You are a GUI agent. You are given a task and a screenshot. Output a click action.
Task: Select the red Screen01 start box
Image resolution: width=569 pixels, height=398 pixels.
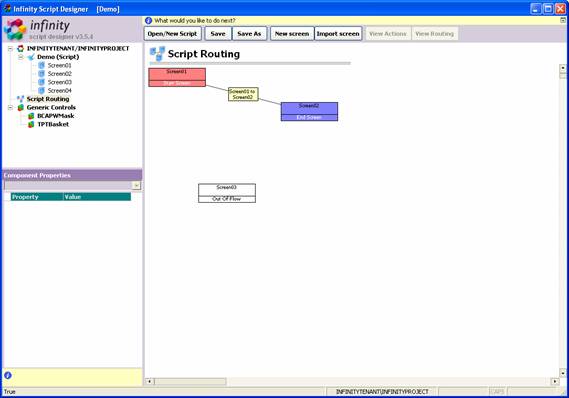[177, 77]
